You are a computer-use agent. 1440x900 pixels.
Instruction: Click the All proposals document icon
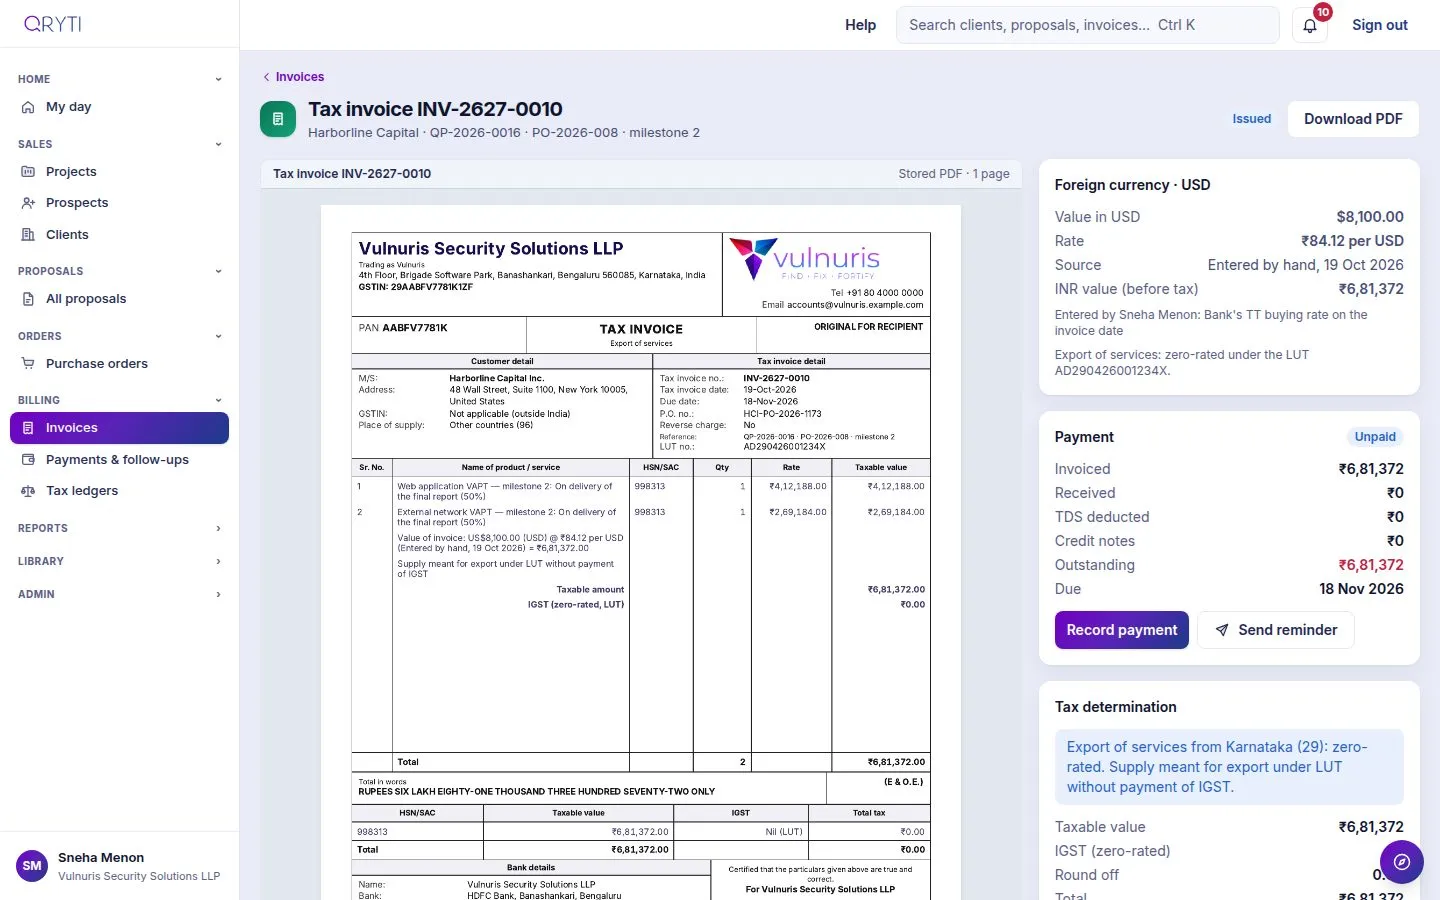point(28,299)
